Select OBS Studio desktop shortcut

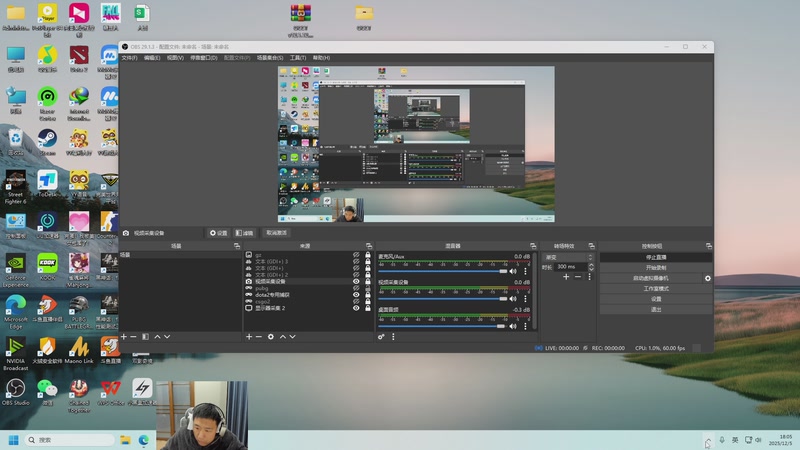(x=15, y=392)
